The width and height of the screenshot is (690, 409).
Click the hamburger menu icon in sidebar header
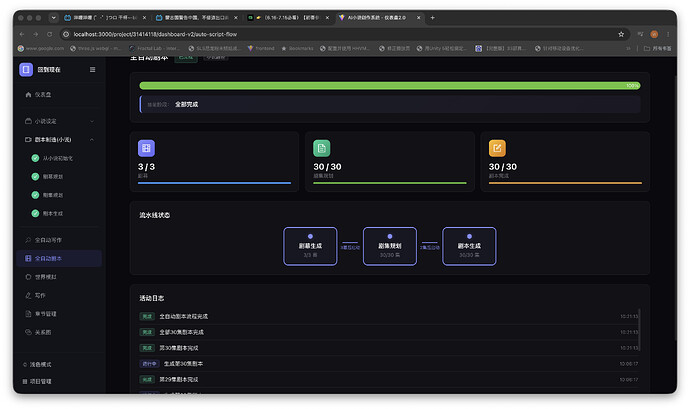(92, 70)
